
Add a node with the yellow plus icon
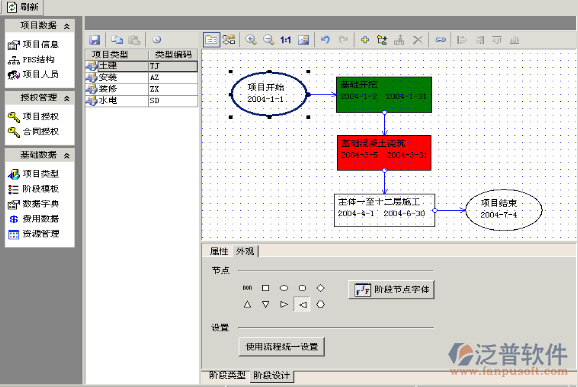tap(365, 40)
